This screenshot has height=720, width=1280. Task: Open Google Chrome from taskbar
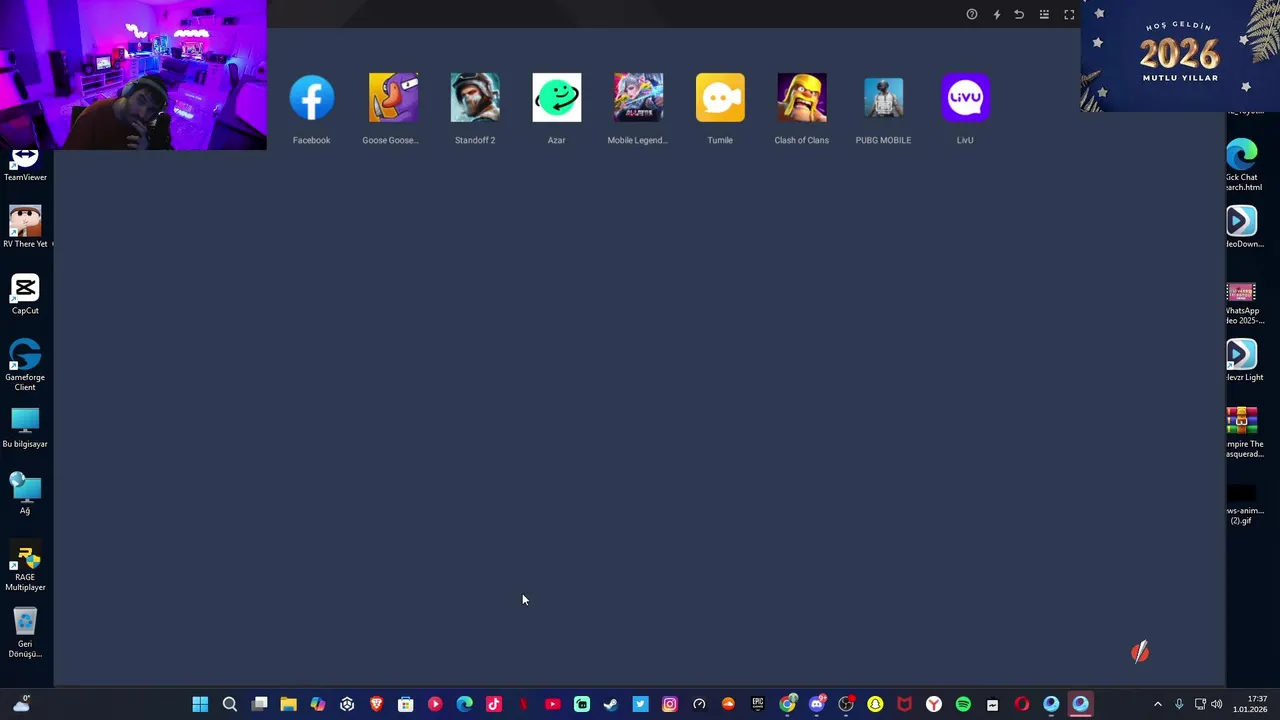(x=787, y=704)
